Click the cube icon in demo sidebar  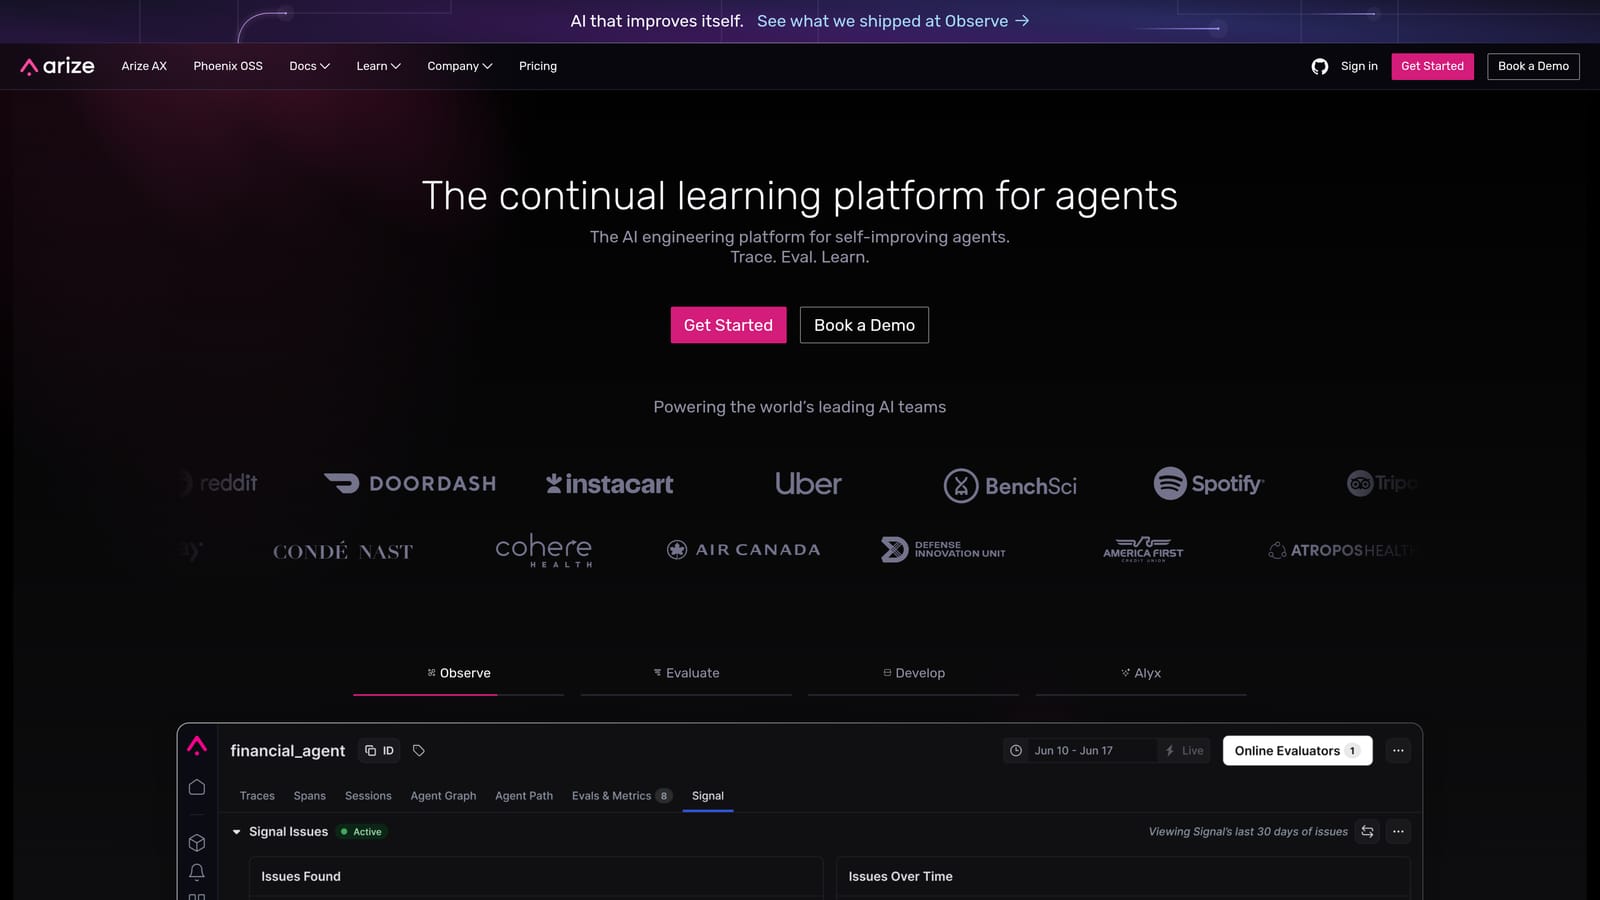197,843
